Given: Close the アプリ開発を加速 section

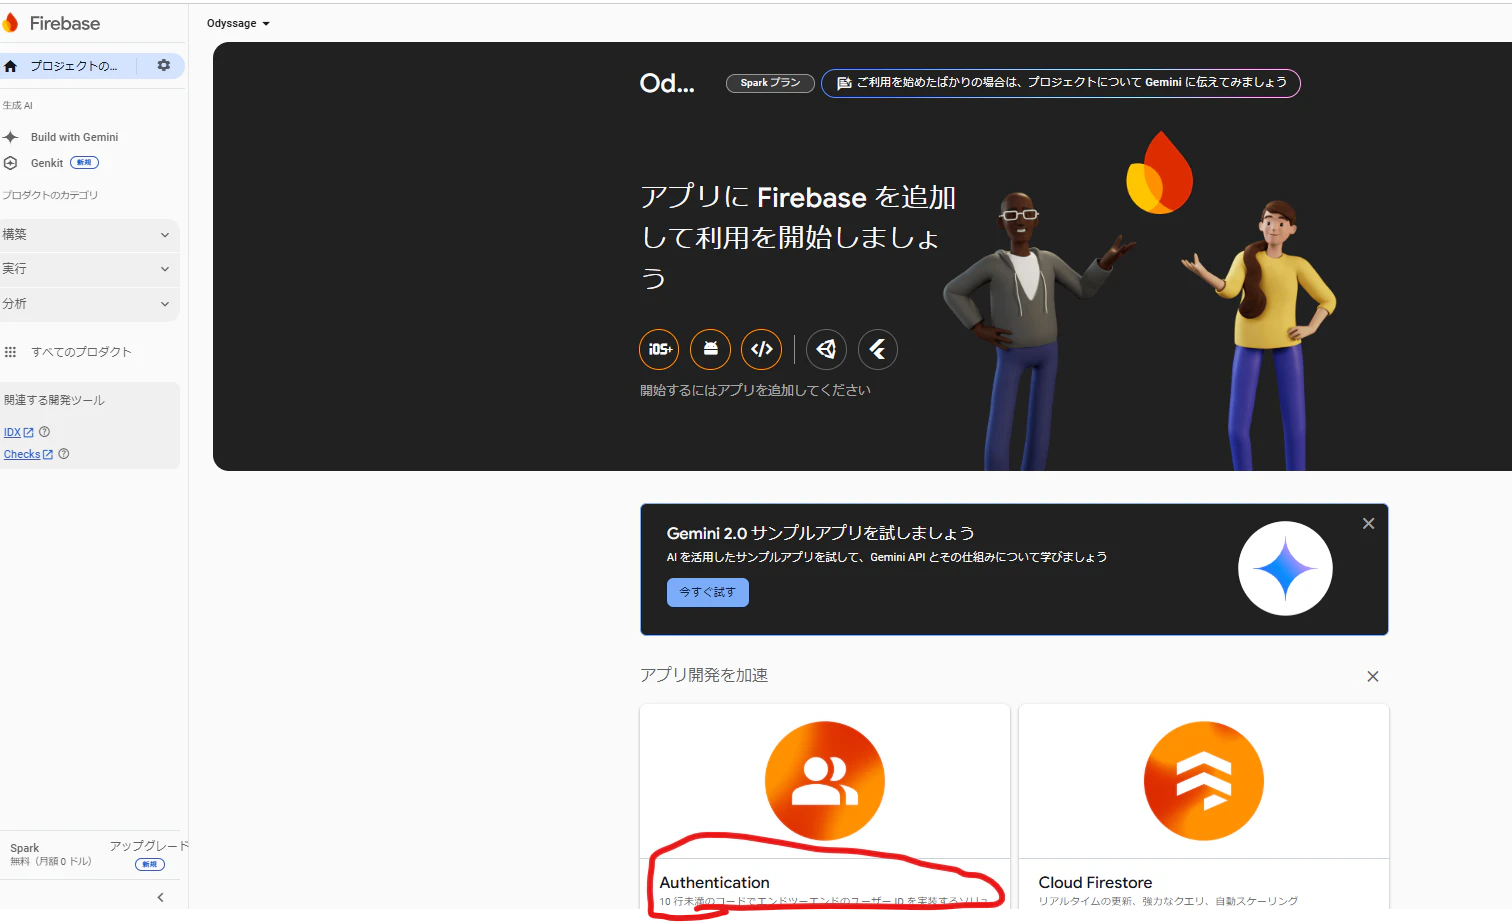Looking at the screenshot, I should [1373, 676].
